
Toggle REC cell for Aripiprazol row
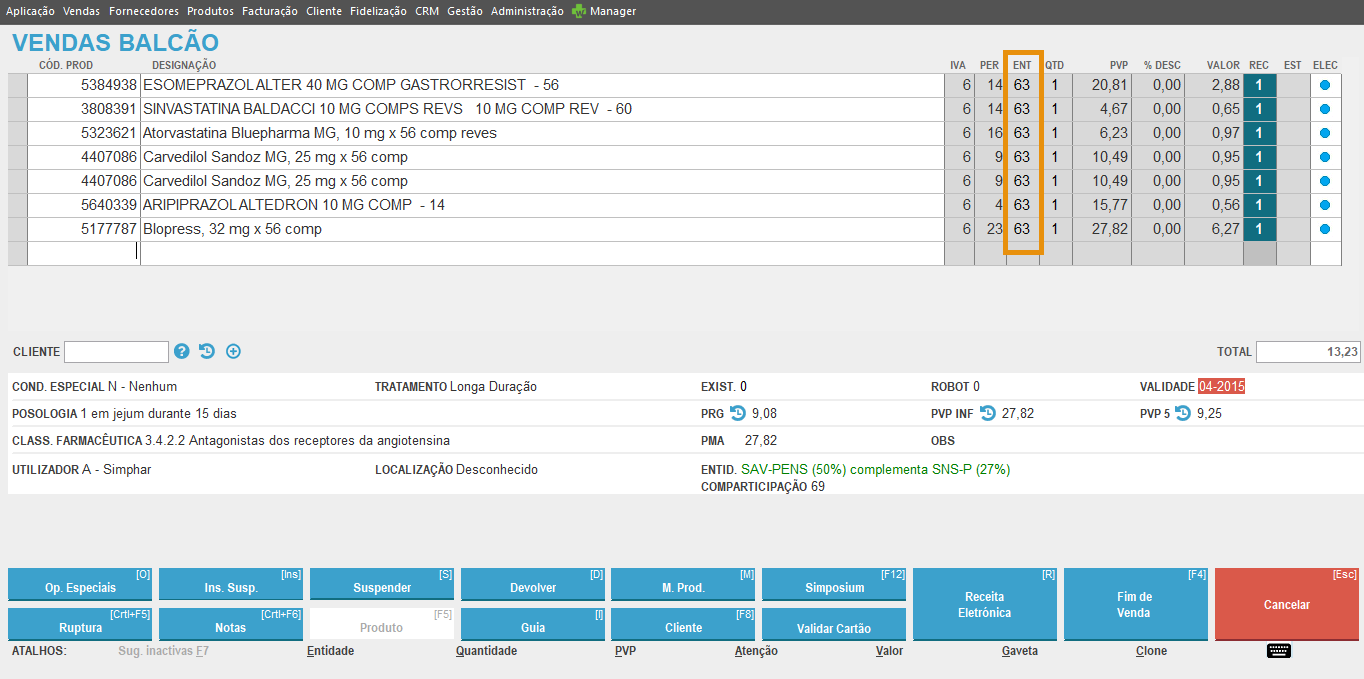coord(1259,205)
